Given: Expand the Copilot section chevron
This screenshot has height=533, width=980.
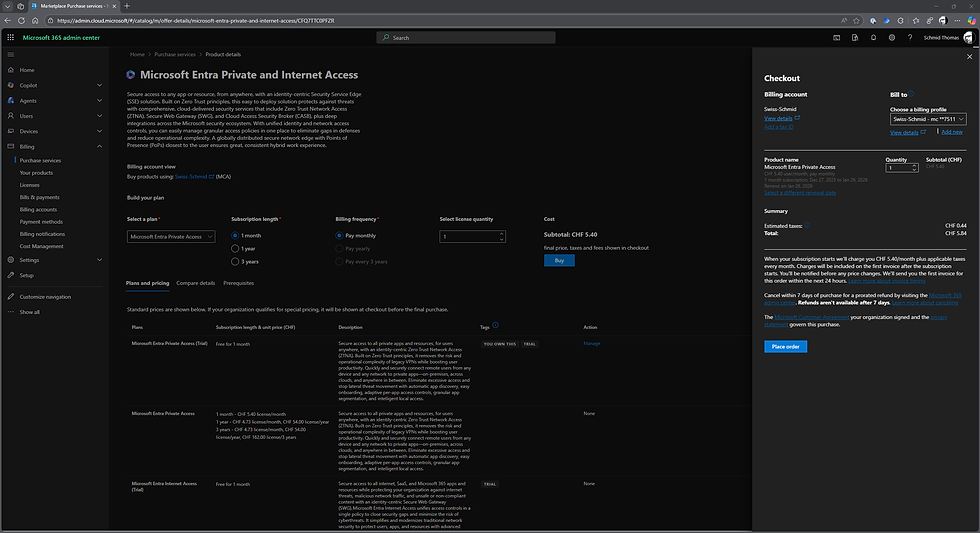Looking at the screenshot, I should tap(99, 85).
